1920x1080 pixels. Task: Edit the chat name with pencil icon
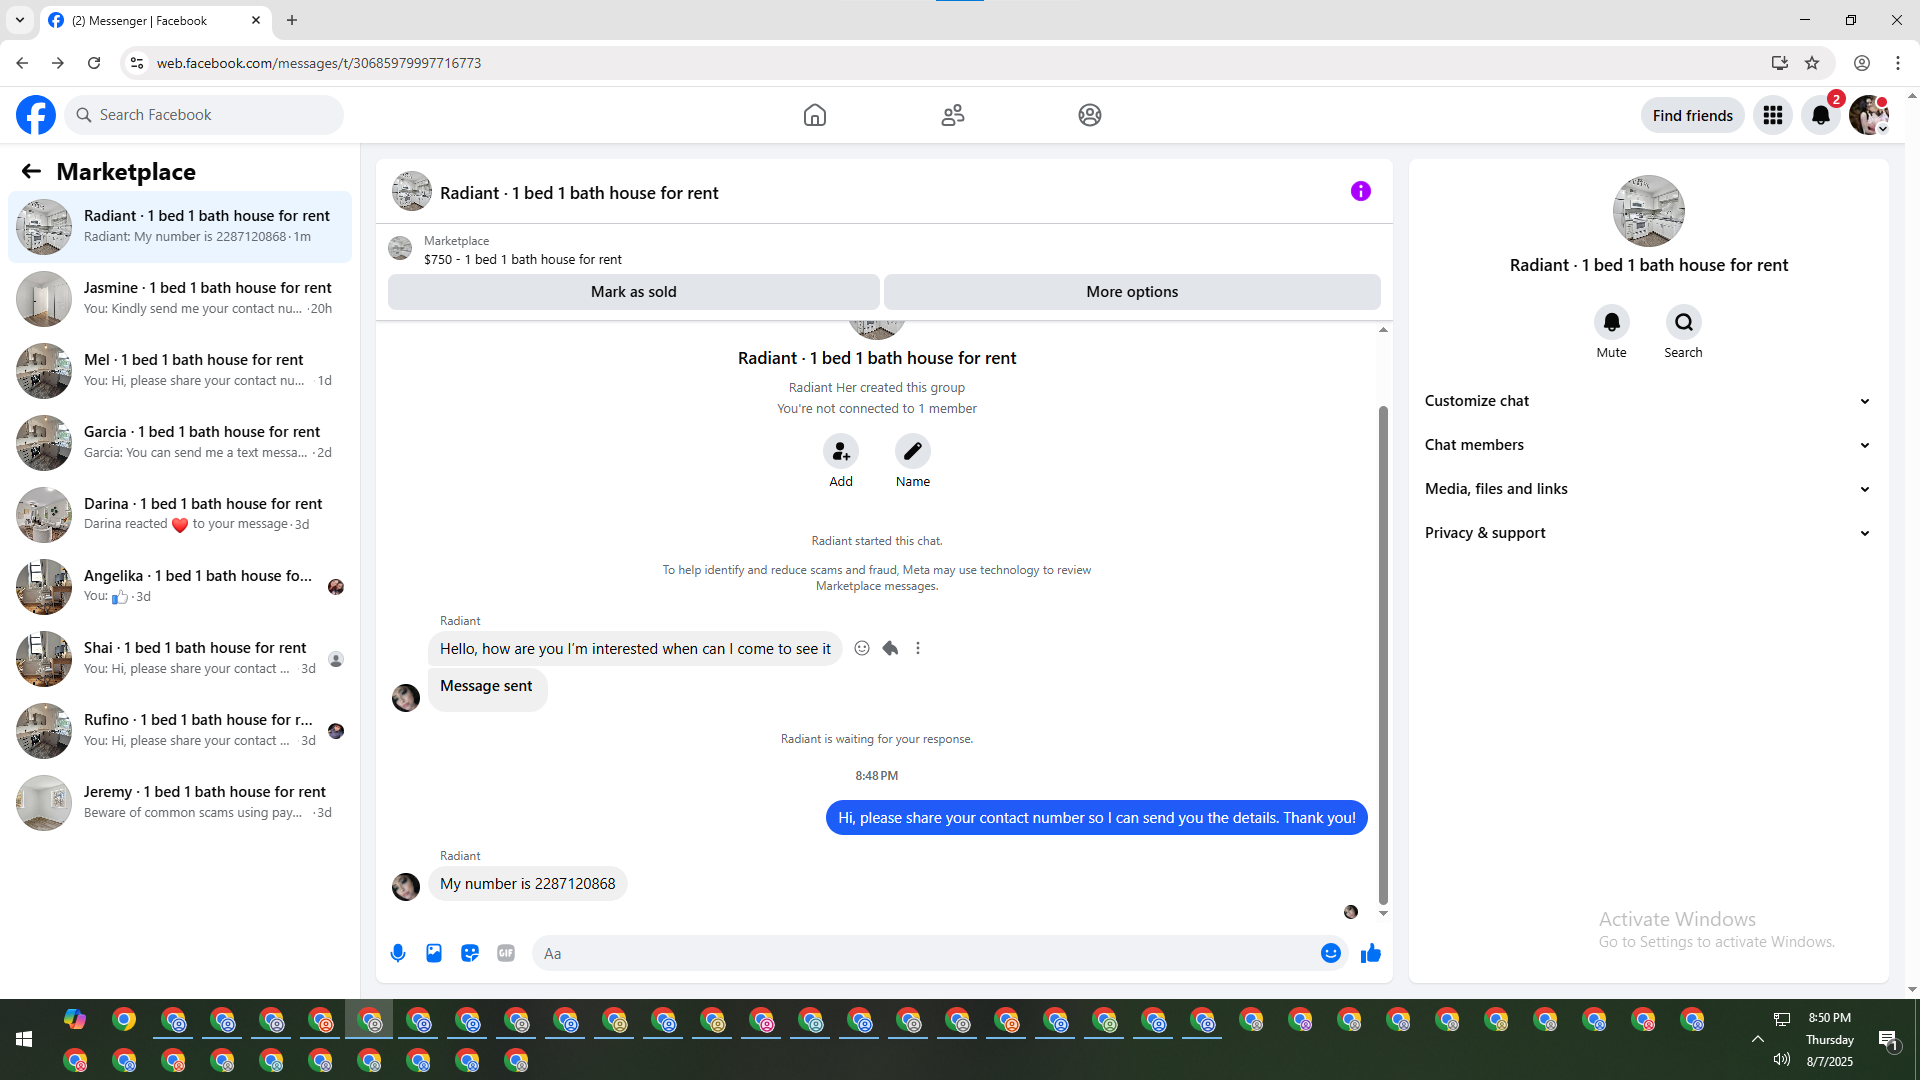pos(913,451)
